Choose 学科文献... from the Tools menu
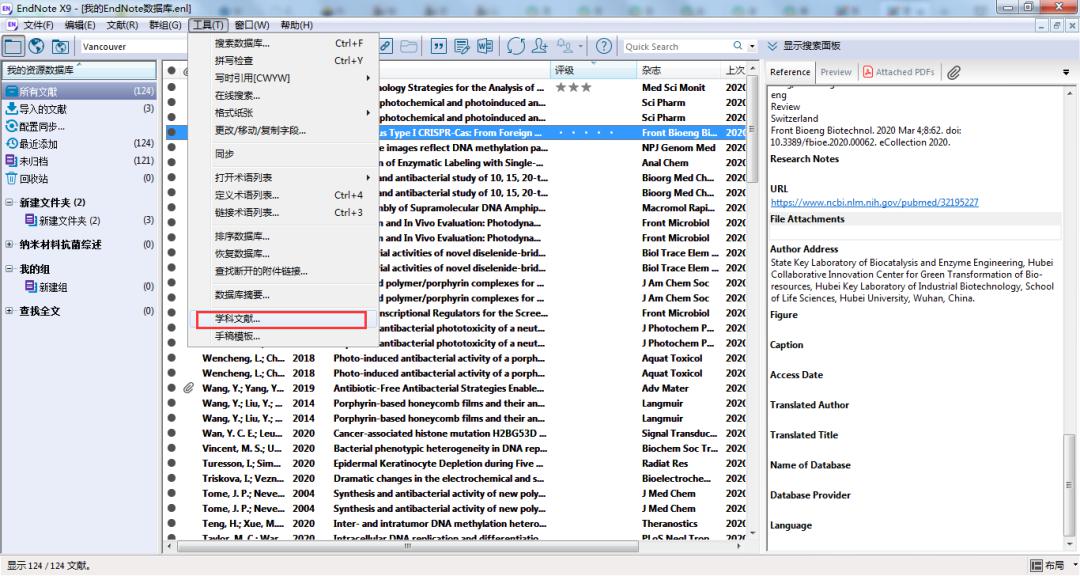 pos(281,319)
